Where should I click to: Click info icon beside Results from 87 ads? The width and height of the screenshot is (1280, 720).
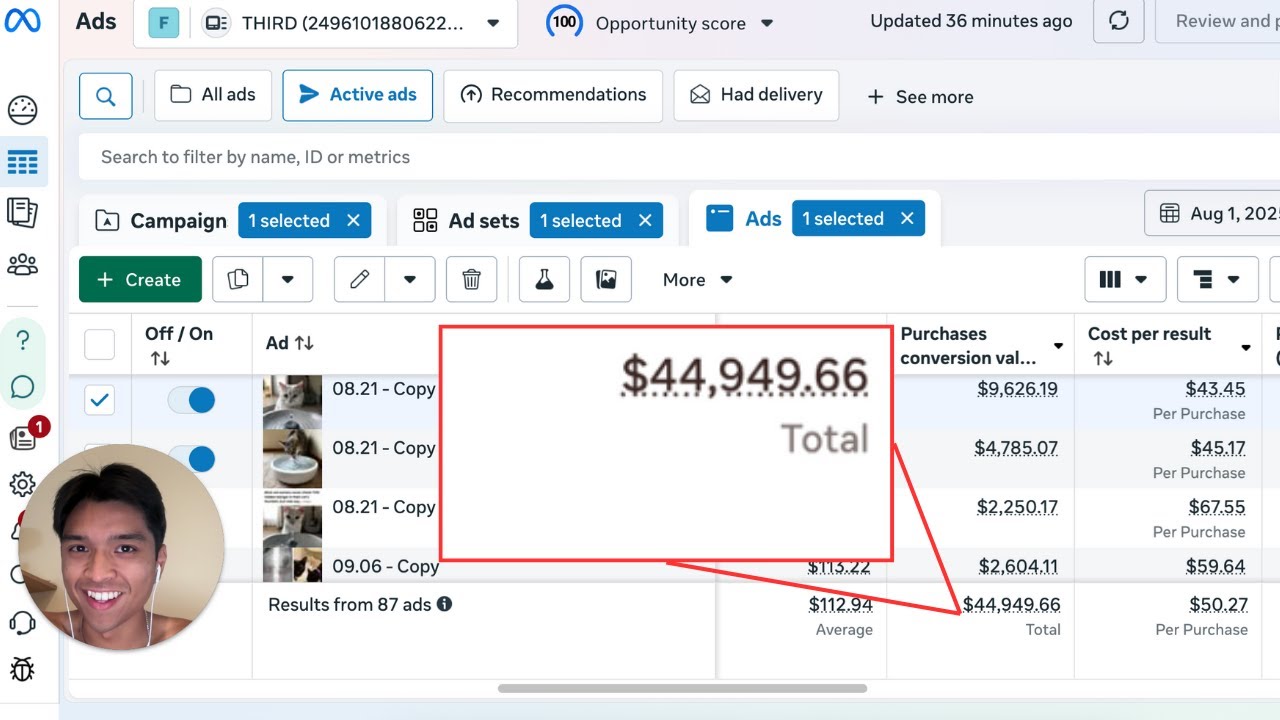click(444, 604)
